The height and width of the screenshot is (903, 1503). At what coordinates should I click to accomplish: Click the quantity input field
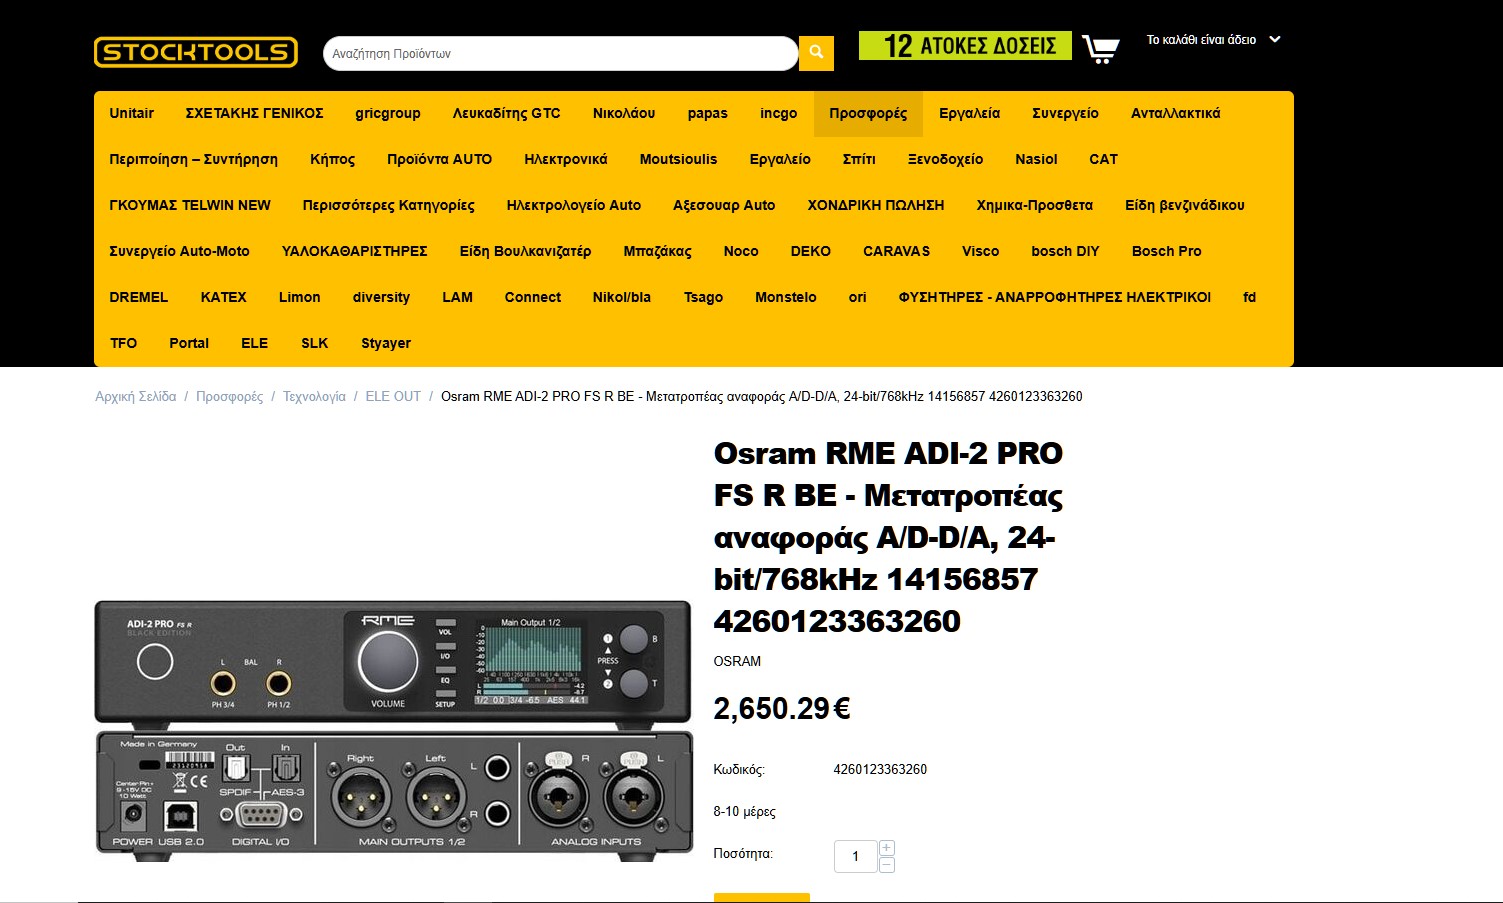pyautogui.click(x=856, y=856)
